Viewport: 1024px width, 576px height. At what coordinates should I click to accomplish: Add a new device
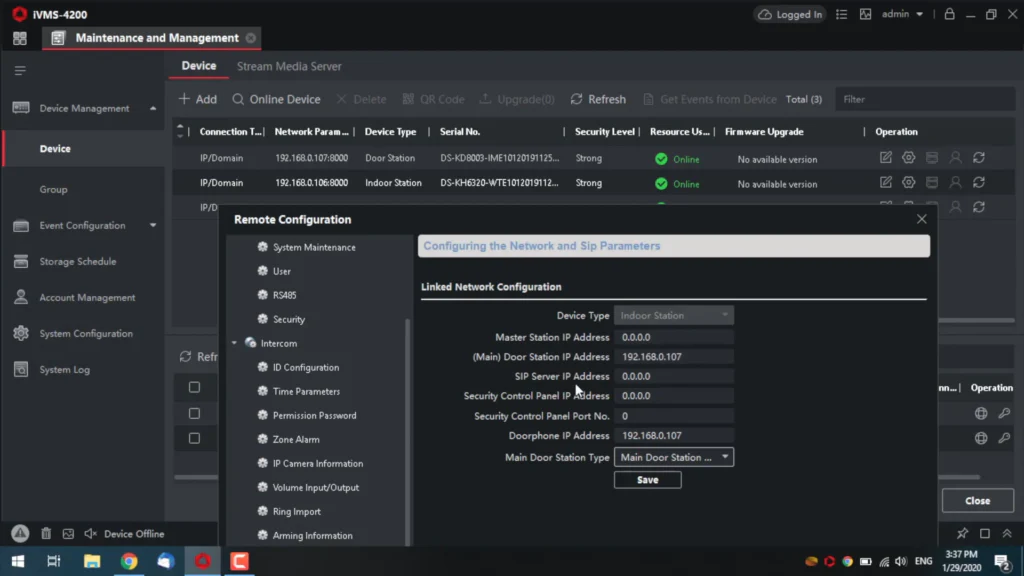(198, 99)
